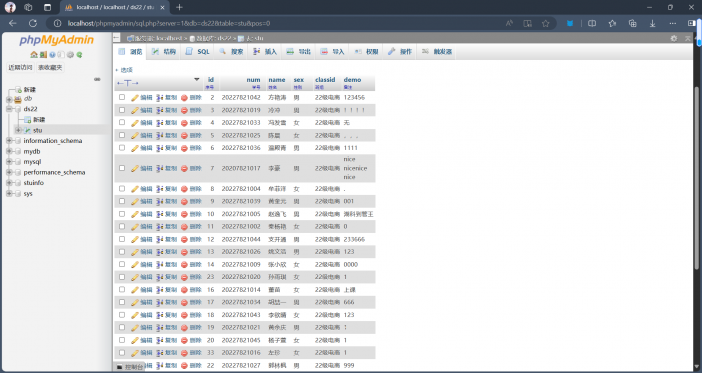The width and height of the screenshot is (702, 373).
Task: Switch to the 结构 (Structure) tab
Action: pos(164,52)
